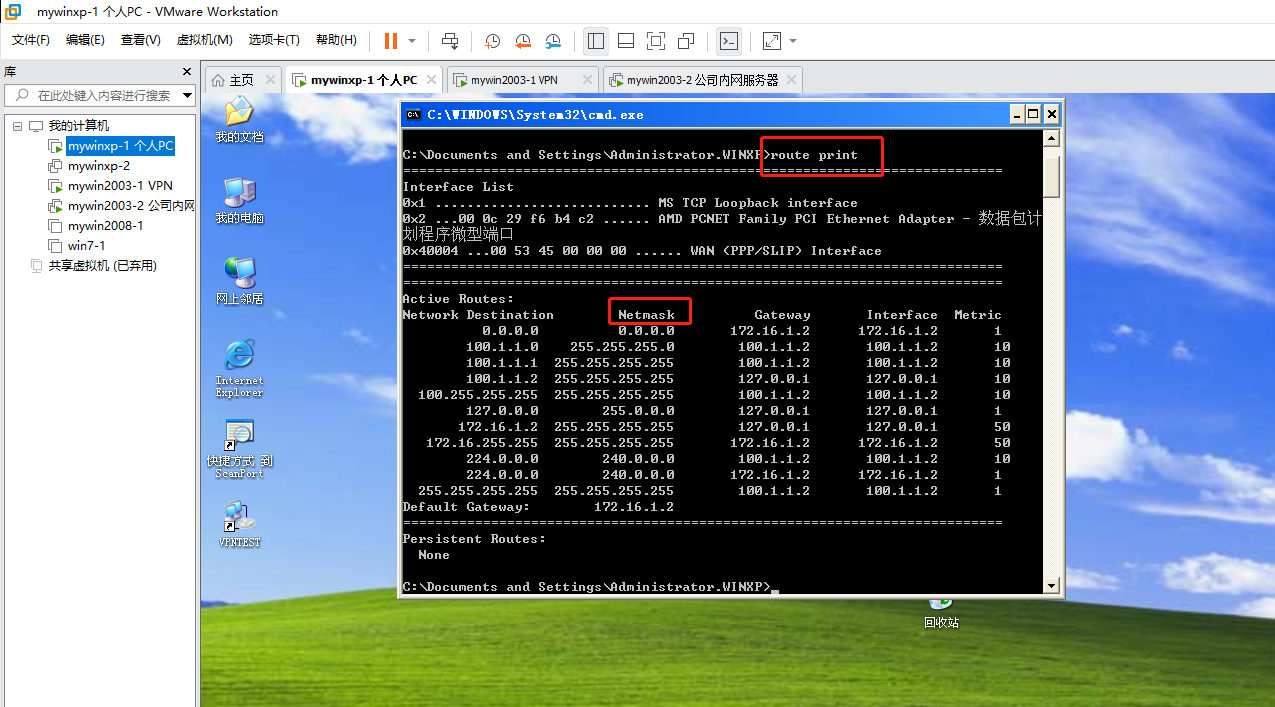The width and height of the screenshot is (1275, 707).
Task: Minimize the cmd.exe window
Action: (1017, 114)
